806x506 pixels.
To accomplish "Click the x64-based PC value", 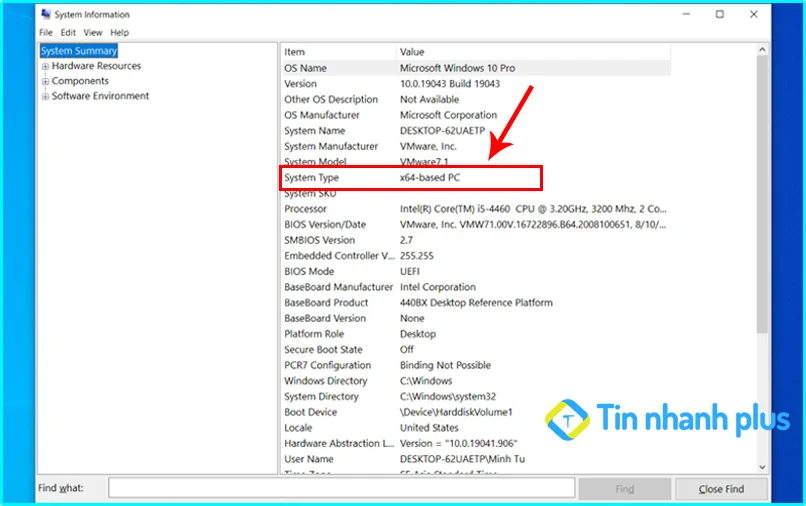I will pos(430,177).
